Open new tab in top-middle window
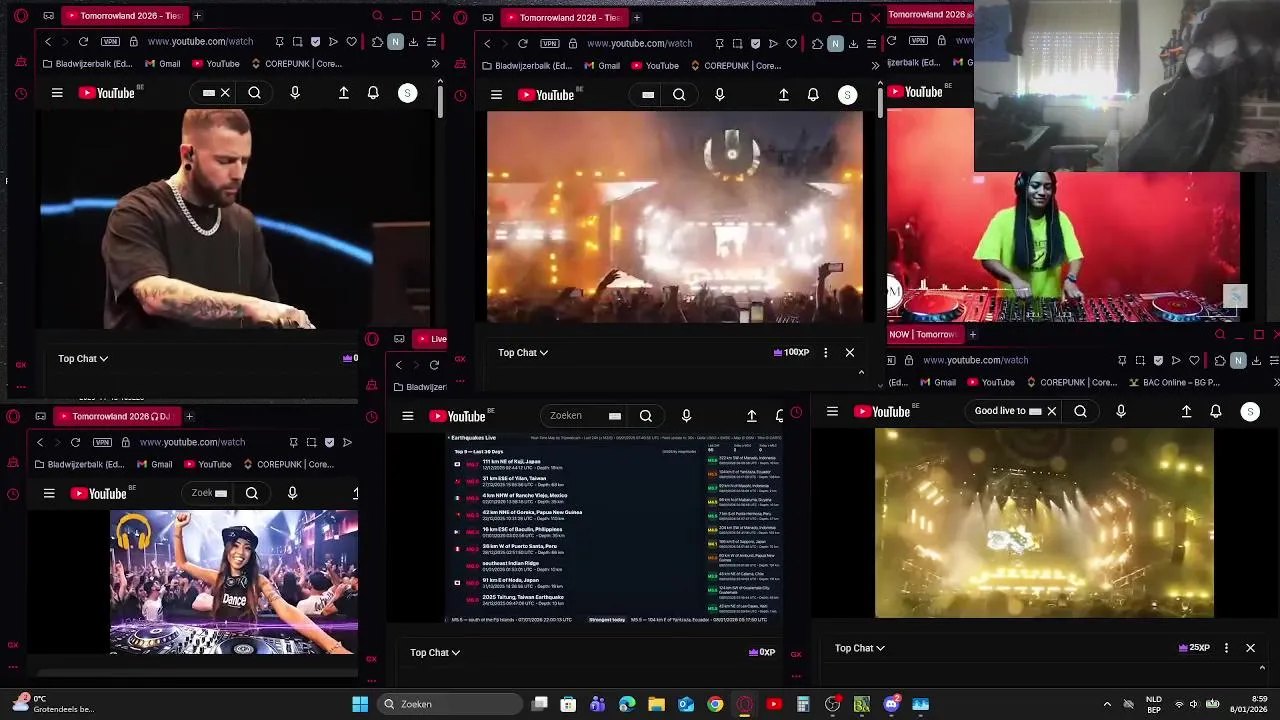 pyautogui.click(x=637, y=17)
